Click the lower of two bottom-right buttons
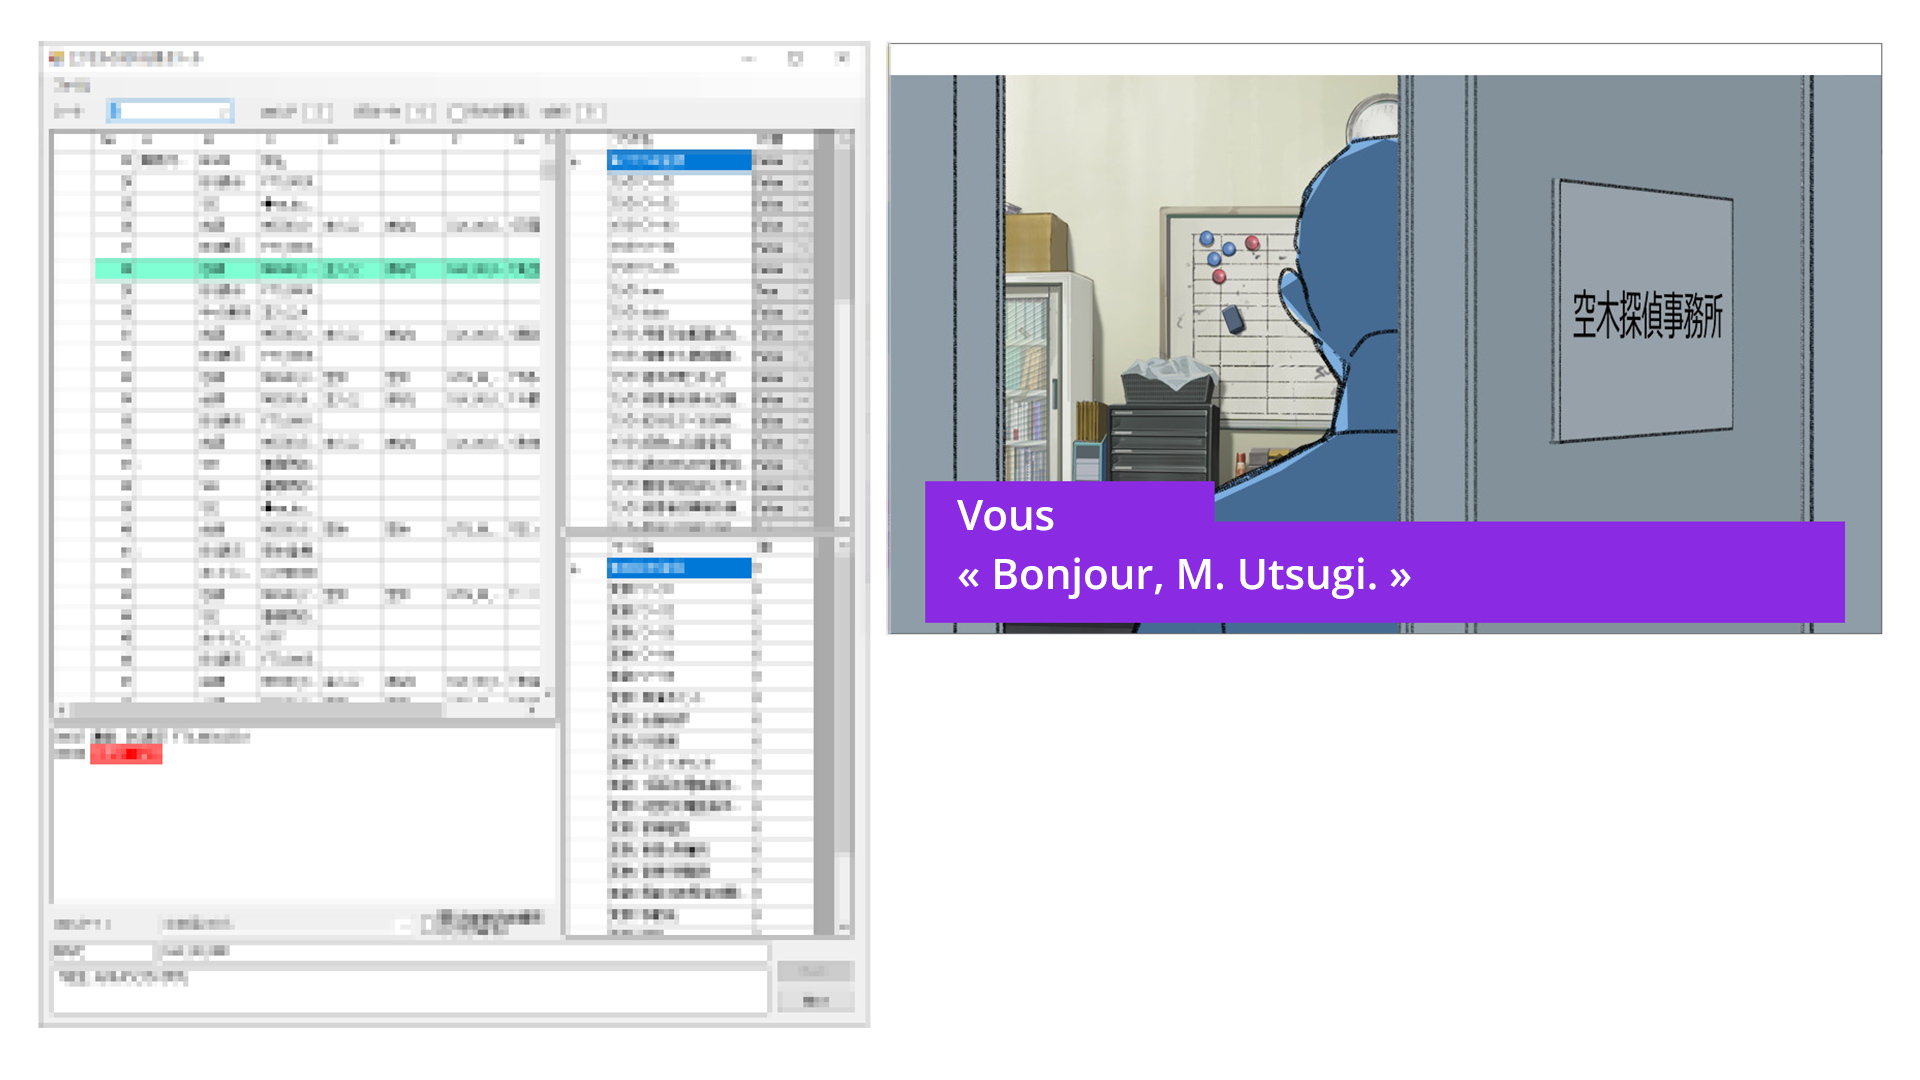This screenshot has width=1920, height=1080. [x=815, y=1000]
